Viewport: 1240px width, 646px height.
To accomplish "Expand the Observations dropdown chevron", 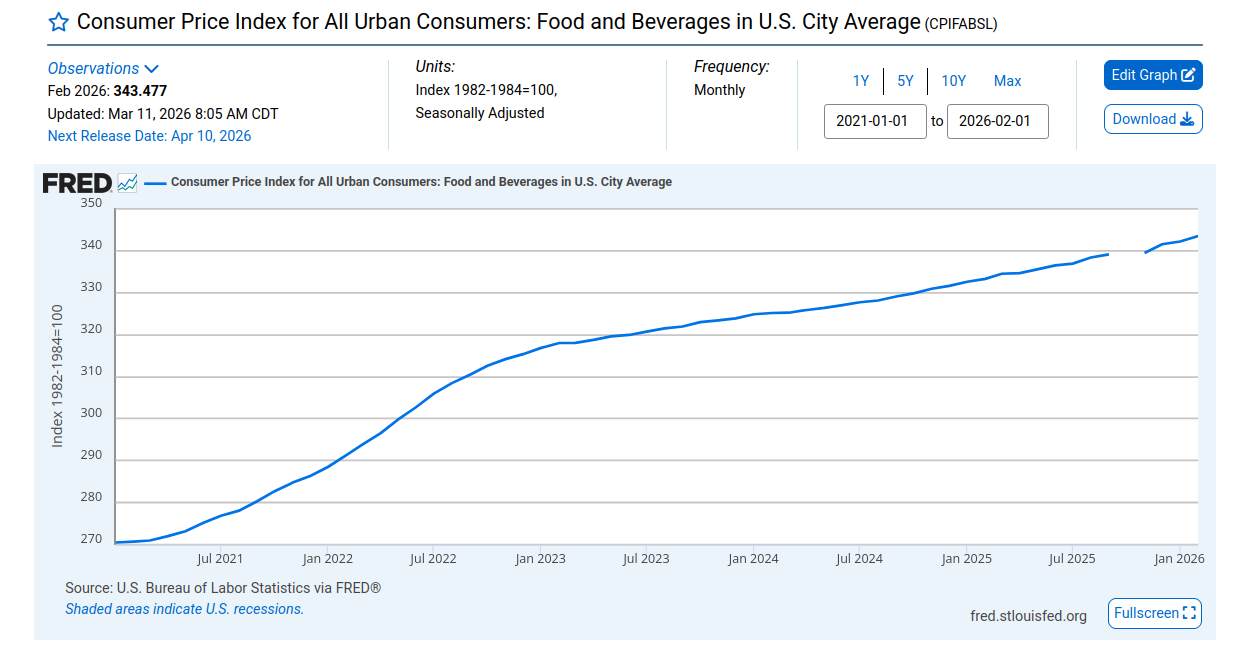I will point(152,69).
